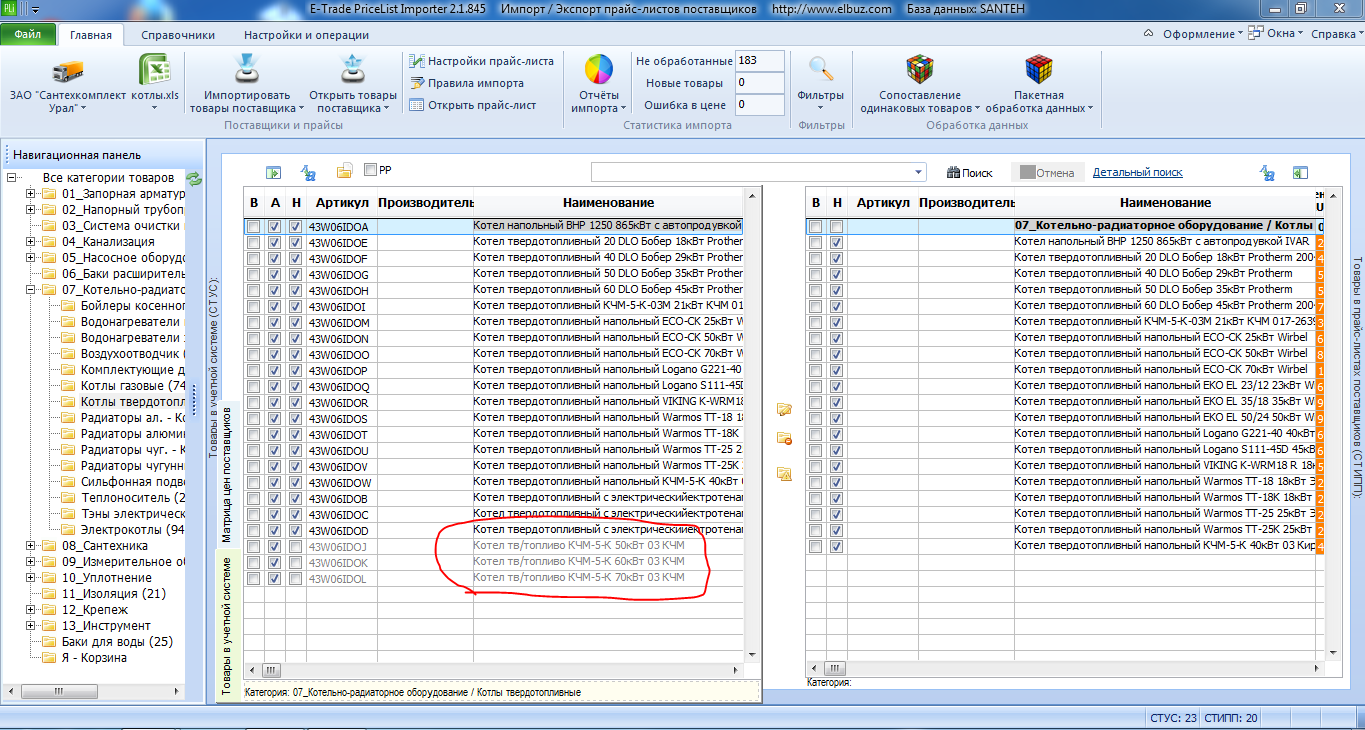Click the green export icon above right table

pos(1300,172)
